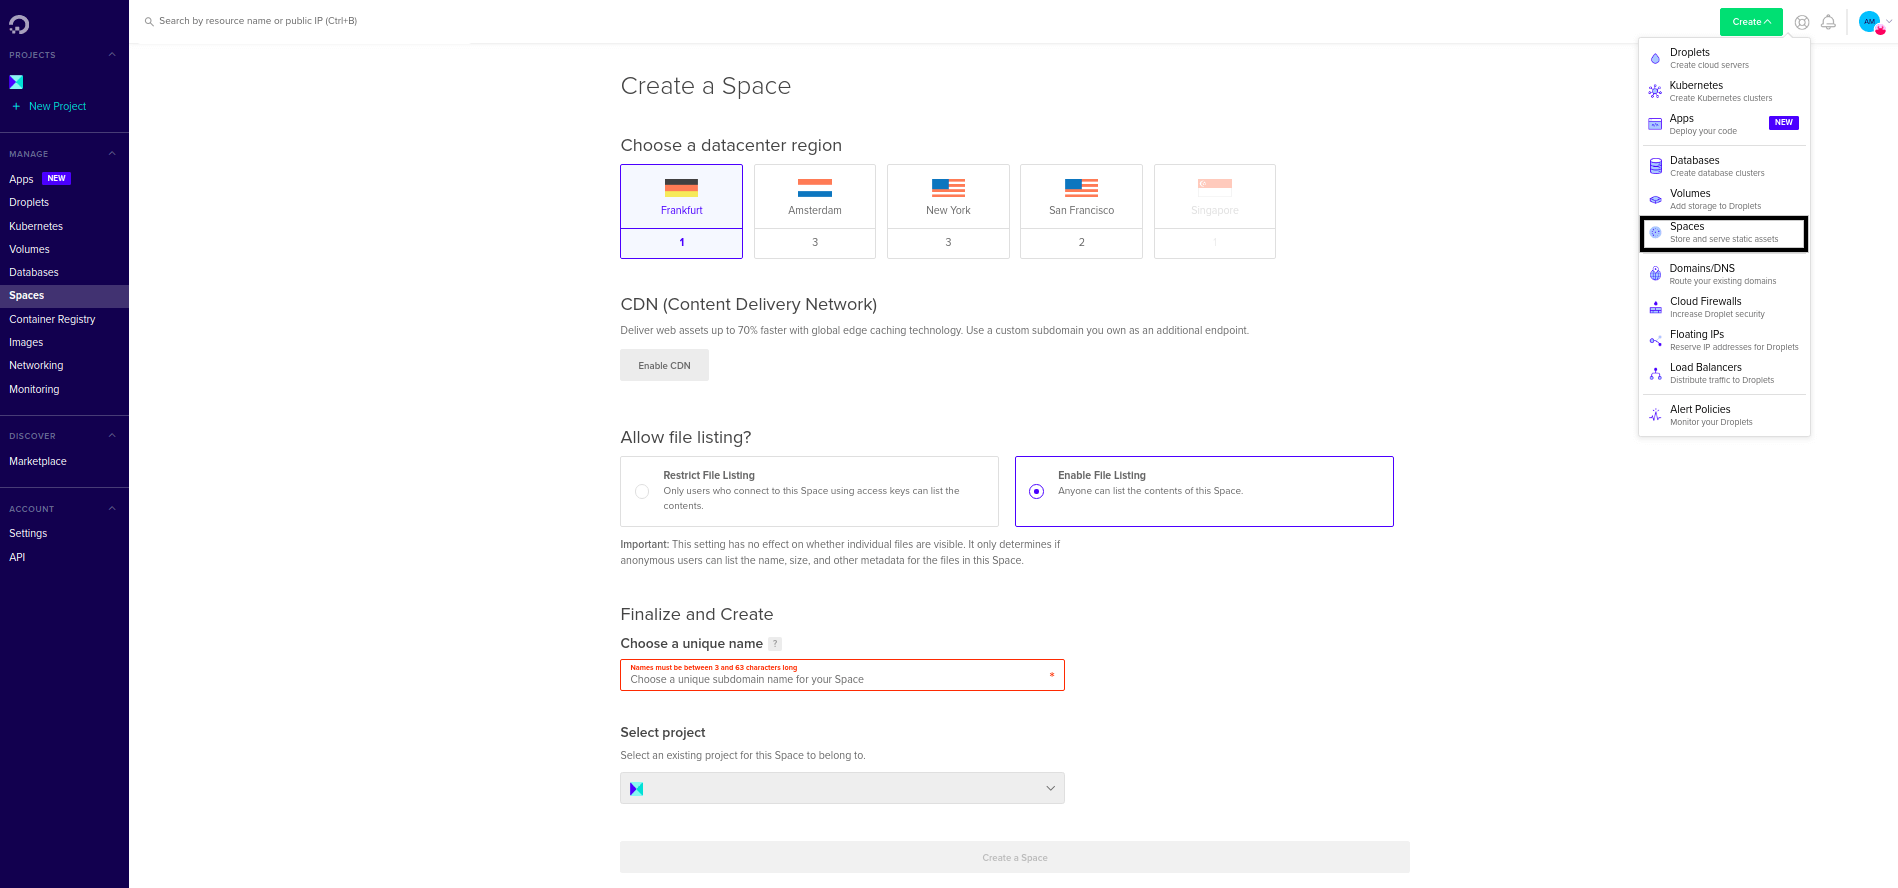Click the Volumes icon in Create menu
Viewport: 1898px width, 888px height.
pos(1655,199)
